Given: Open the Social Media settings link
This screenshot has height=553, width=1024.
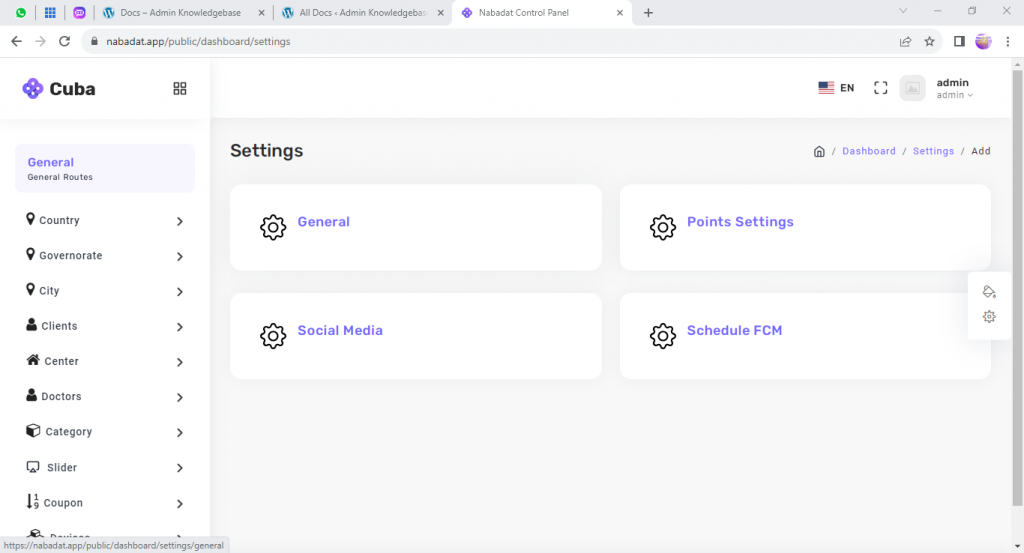Looking at the screenshot, I should click(340, 331).
